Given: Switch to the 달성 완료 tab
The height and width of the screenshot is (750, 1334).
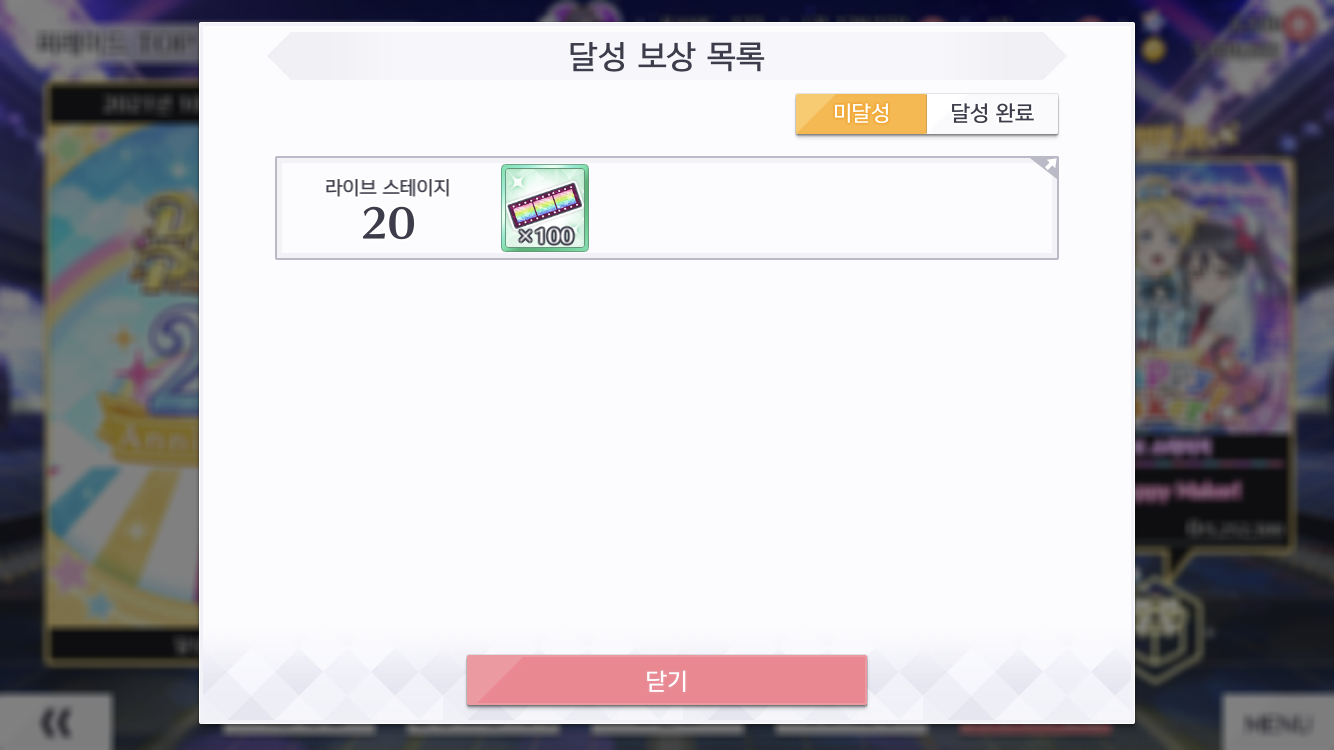Looking at the screenshot, I should [992, 114].
